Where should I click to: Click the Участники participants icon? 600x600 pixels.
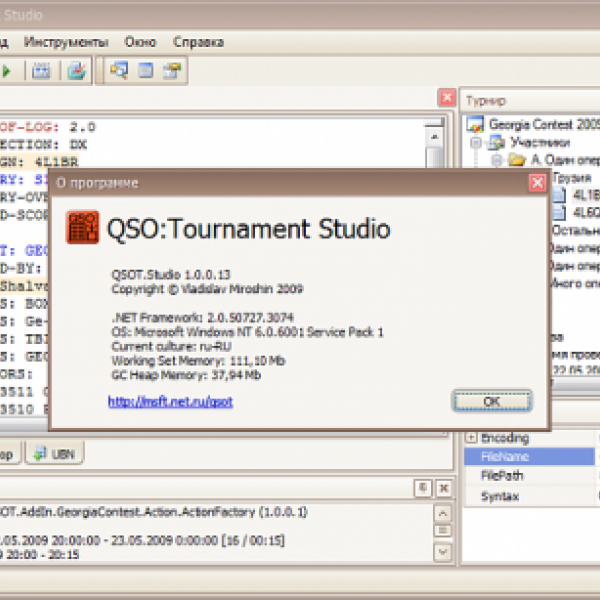click(x=496, y=142)
